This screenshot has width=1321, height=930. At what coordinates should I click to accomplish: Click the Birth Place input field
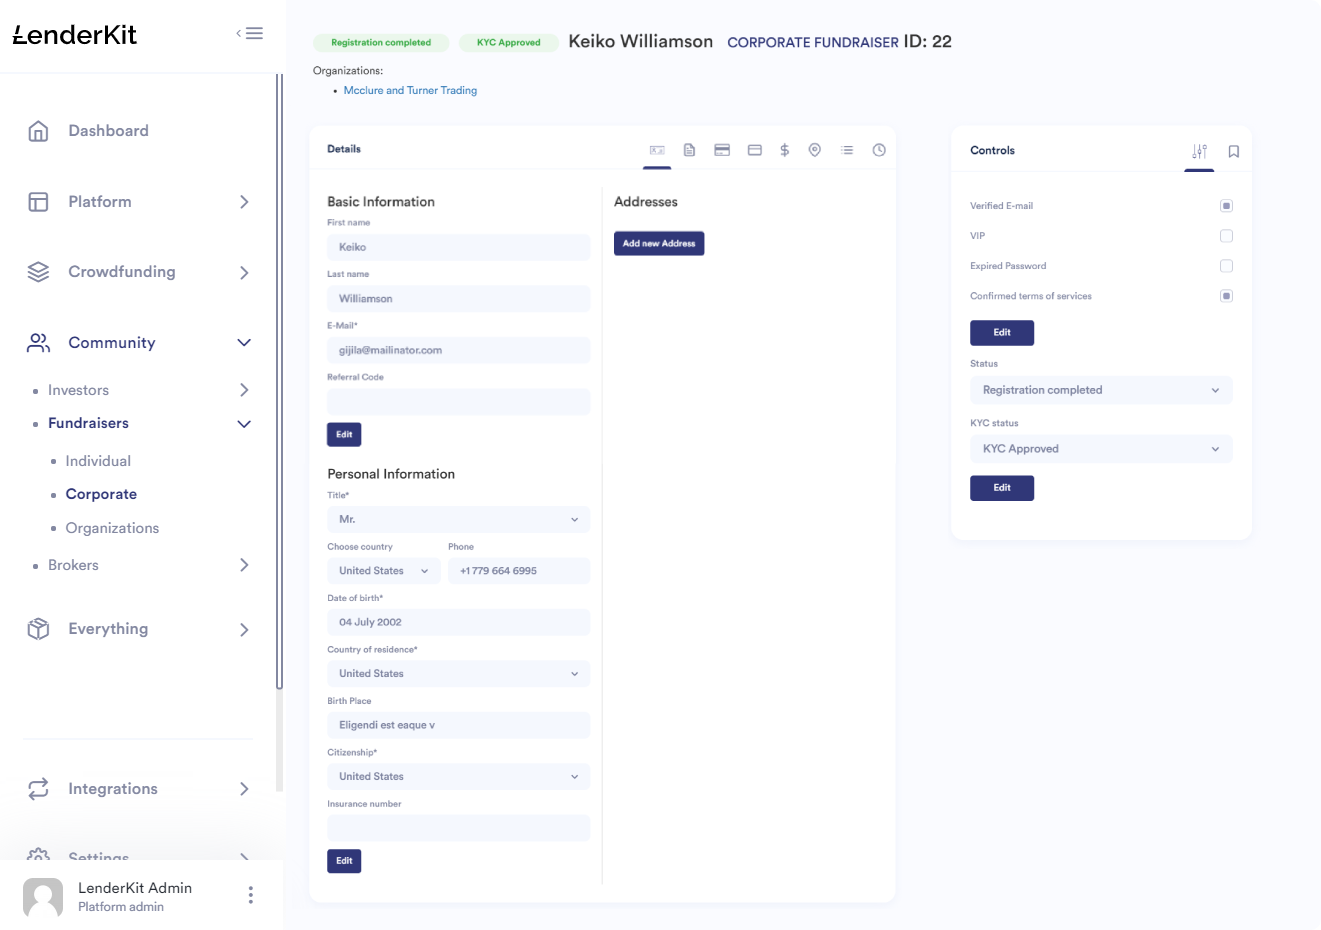tap(458, 725)
